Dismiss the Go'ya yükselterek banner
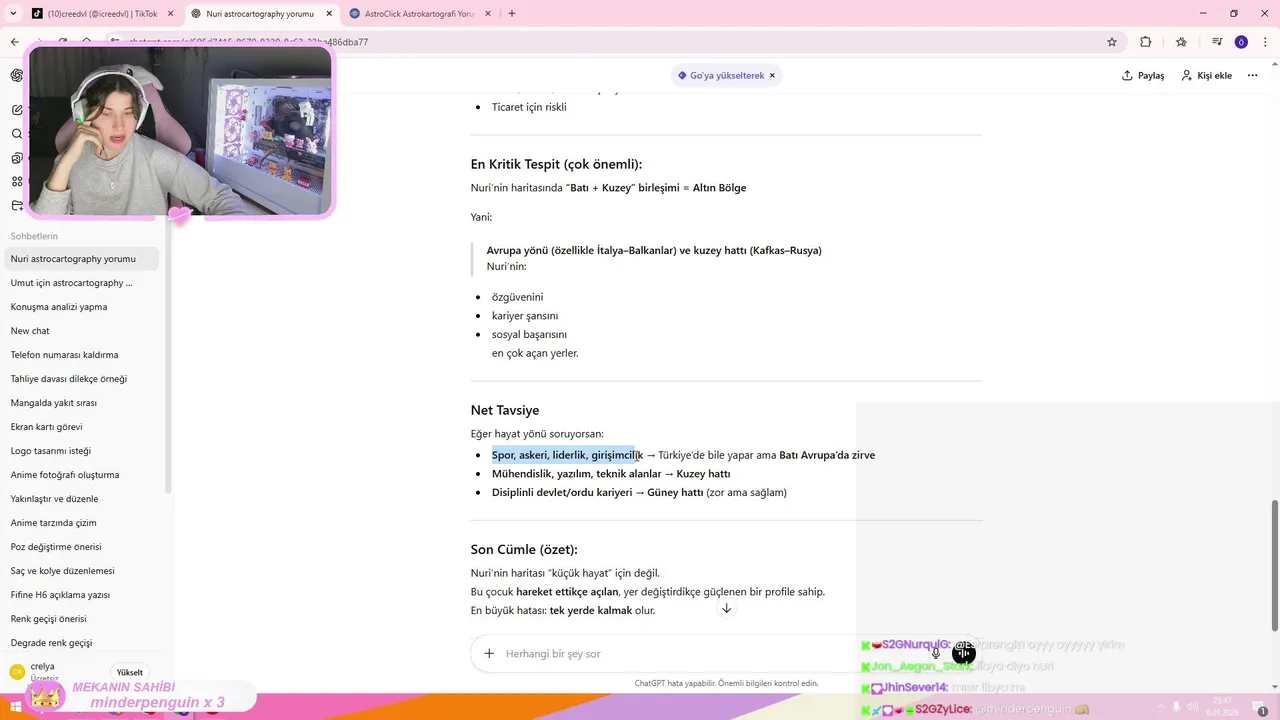Image resolution: width=1280 pixels, height=720 pixels. tap(772, 75)
